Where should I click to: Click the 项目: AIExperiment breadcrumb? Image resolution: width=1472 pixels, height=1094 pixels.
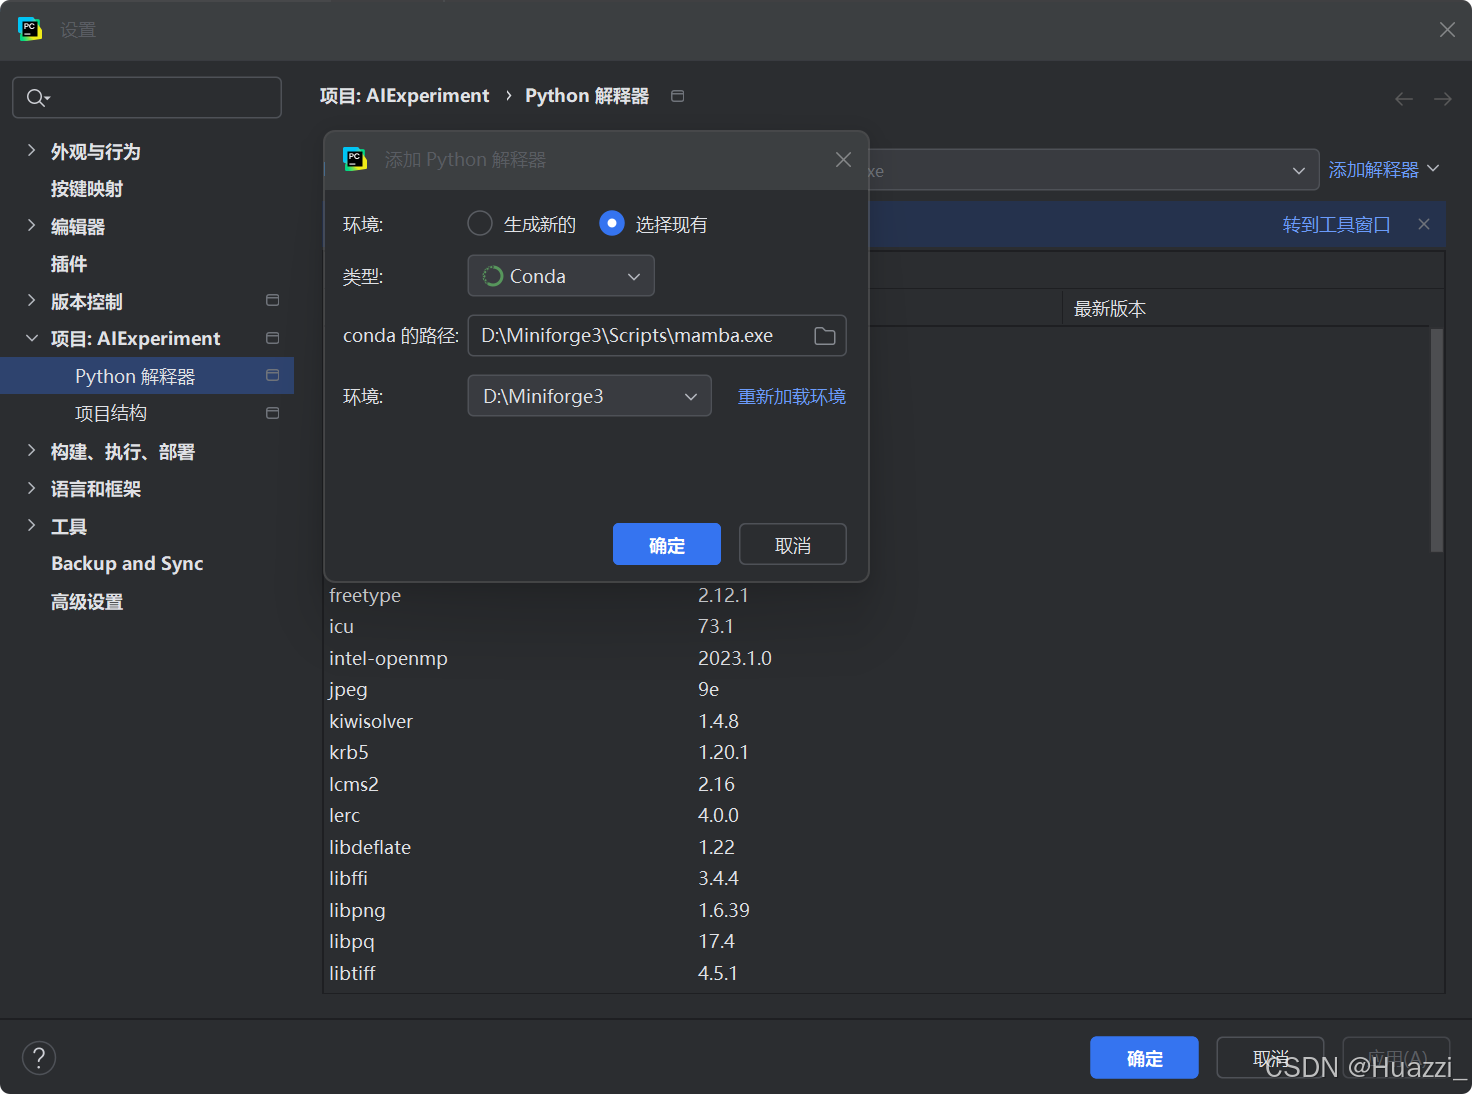tap(405, 96)
